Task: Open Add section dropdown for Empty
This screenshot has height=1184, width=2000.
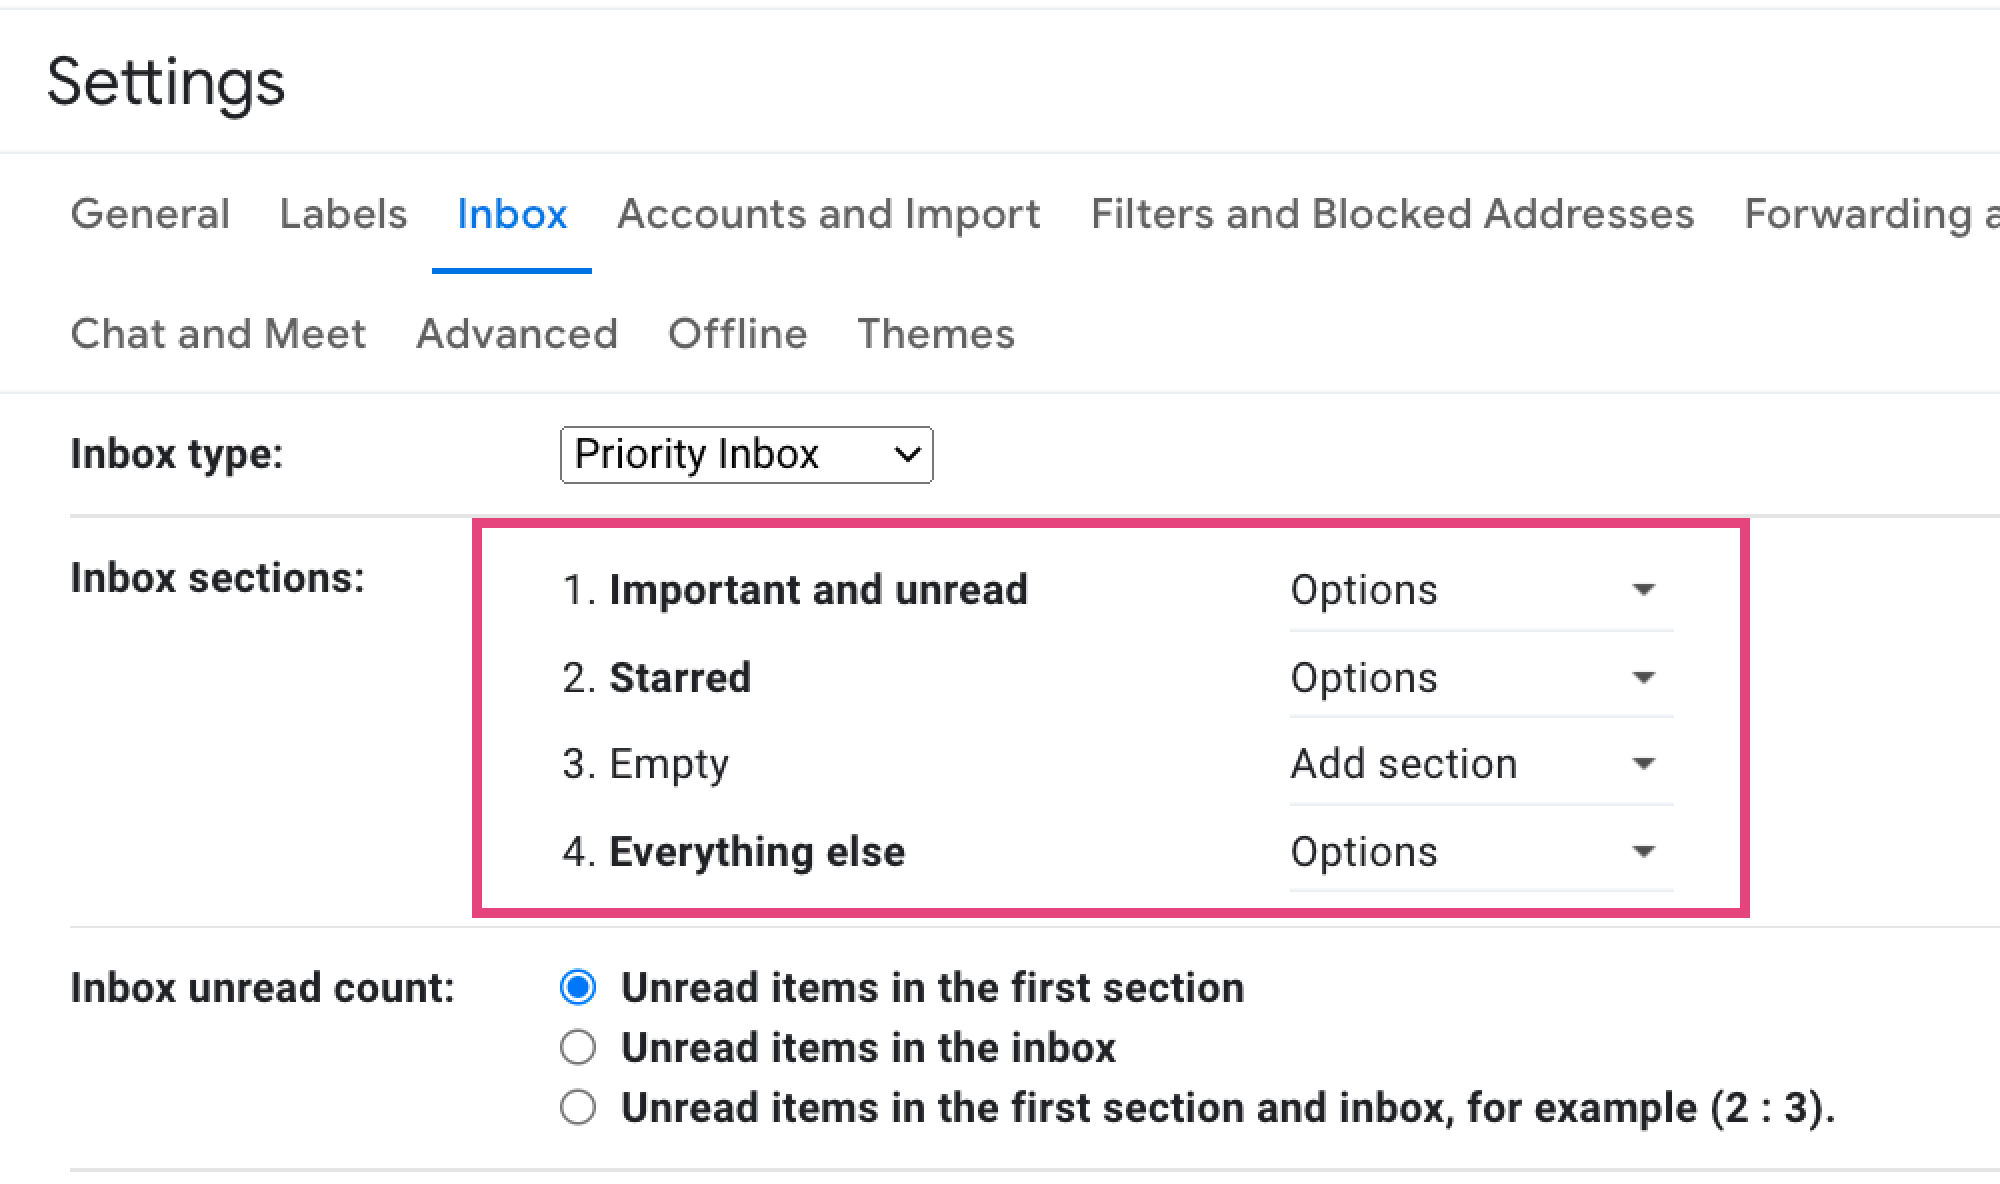Action: [1471, 765]
